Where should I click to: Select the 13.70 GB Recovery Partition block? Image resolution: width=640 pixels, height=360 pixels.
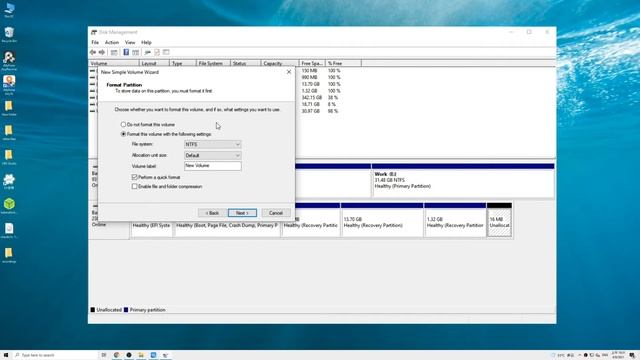pyautogui.click(x=382, y=220)
